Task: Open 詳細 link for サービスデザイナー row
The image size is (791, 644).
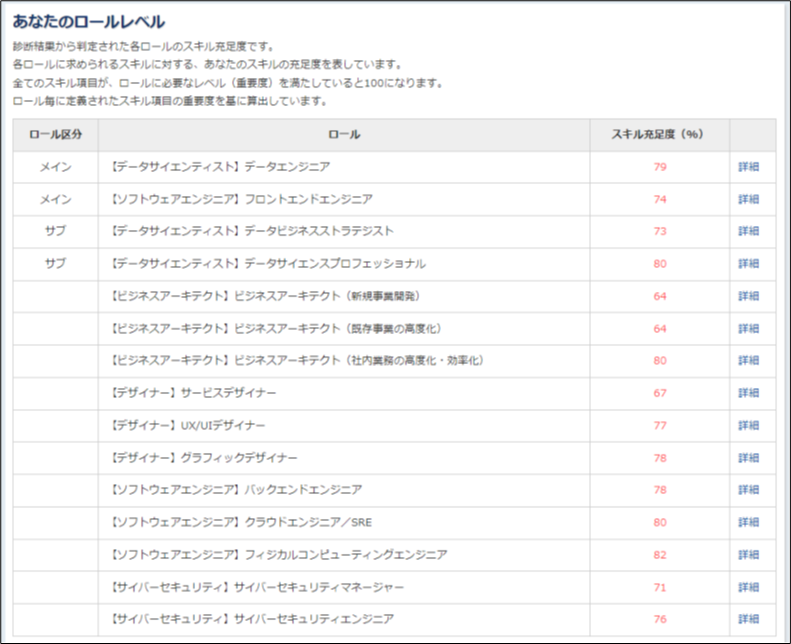Action: [x=749, y=393]
